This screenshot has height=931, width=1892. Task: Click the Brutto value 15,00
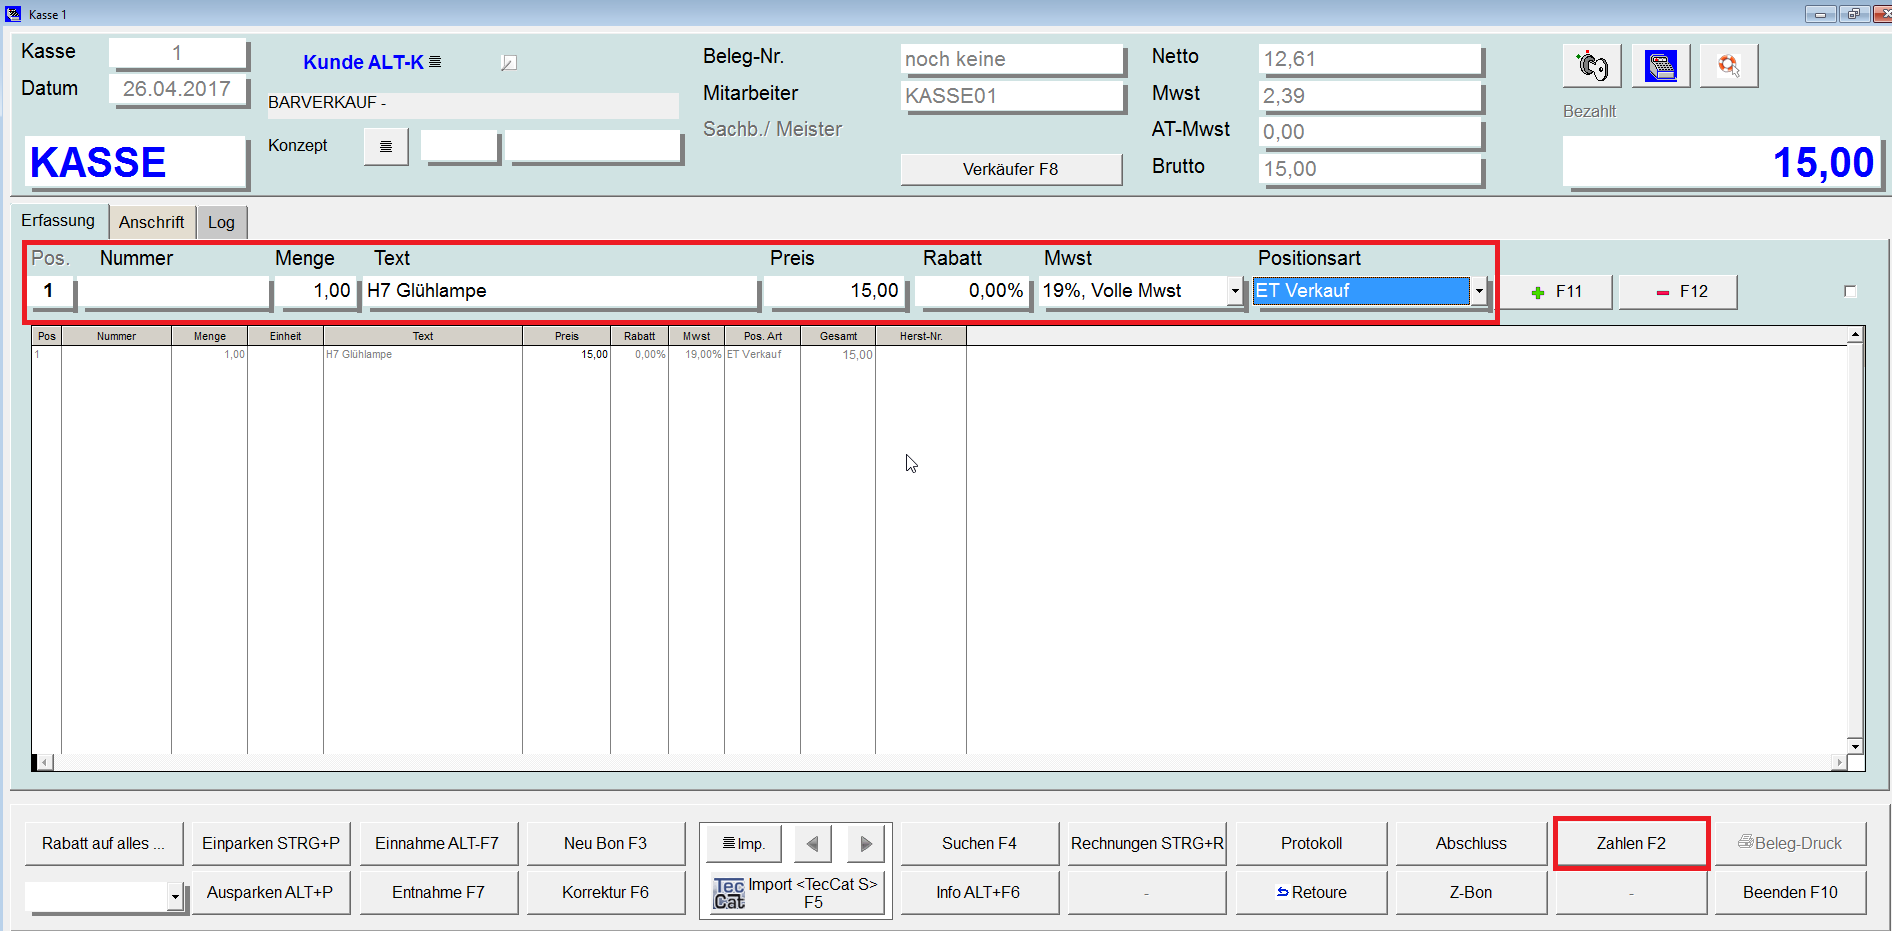click(x=1369, y=169)
